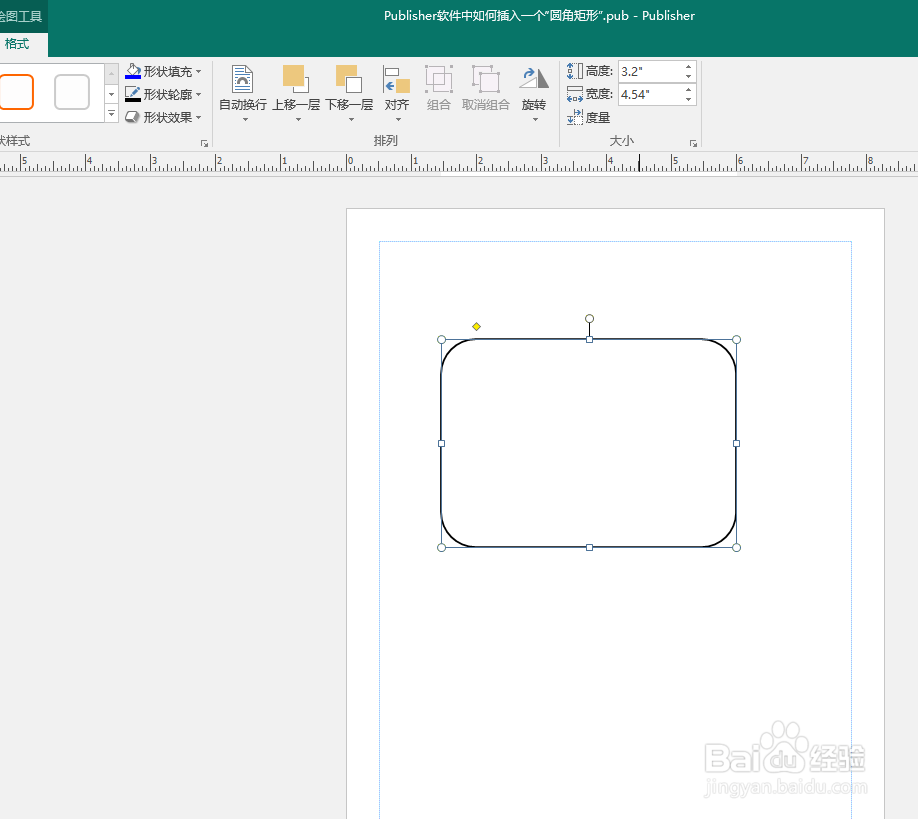Click the Measurement (度量) icon
The image size is (918, 819).
575,117
